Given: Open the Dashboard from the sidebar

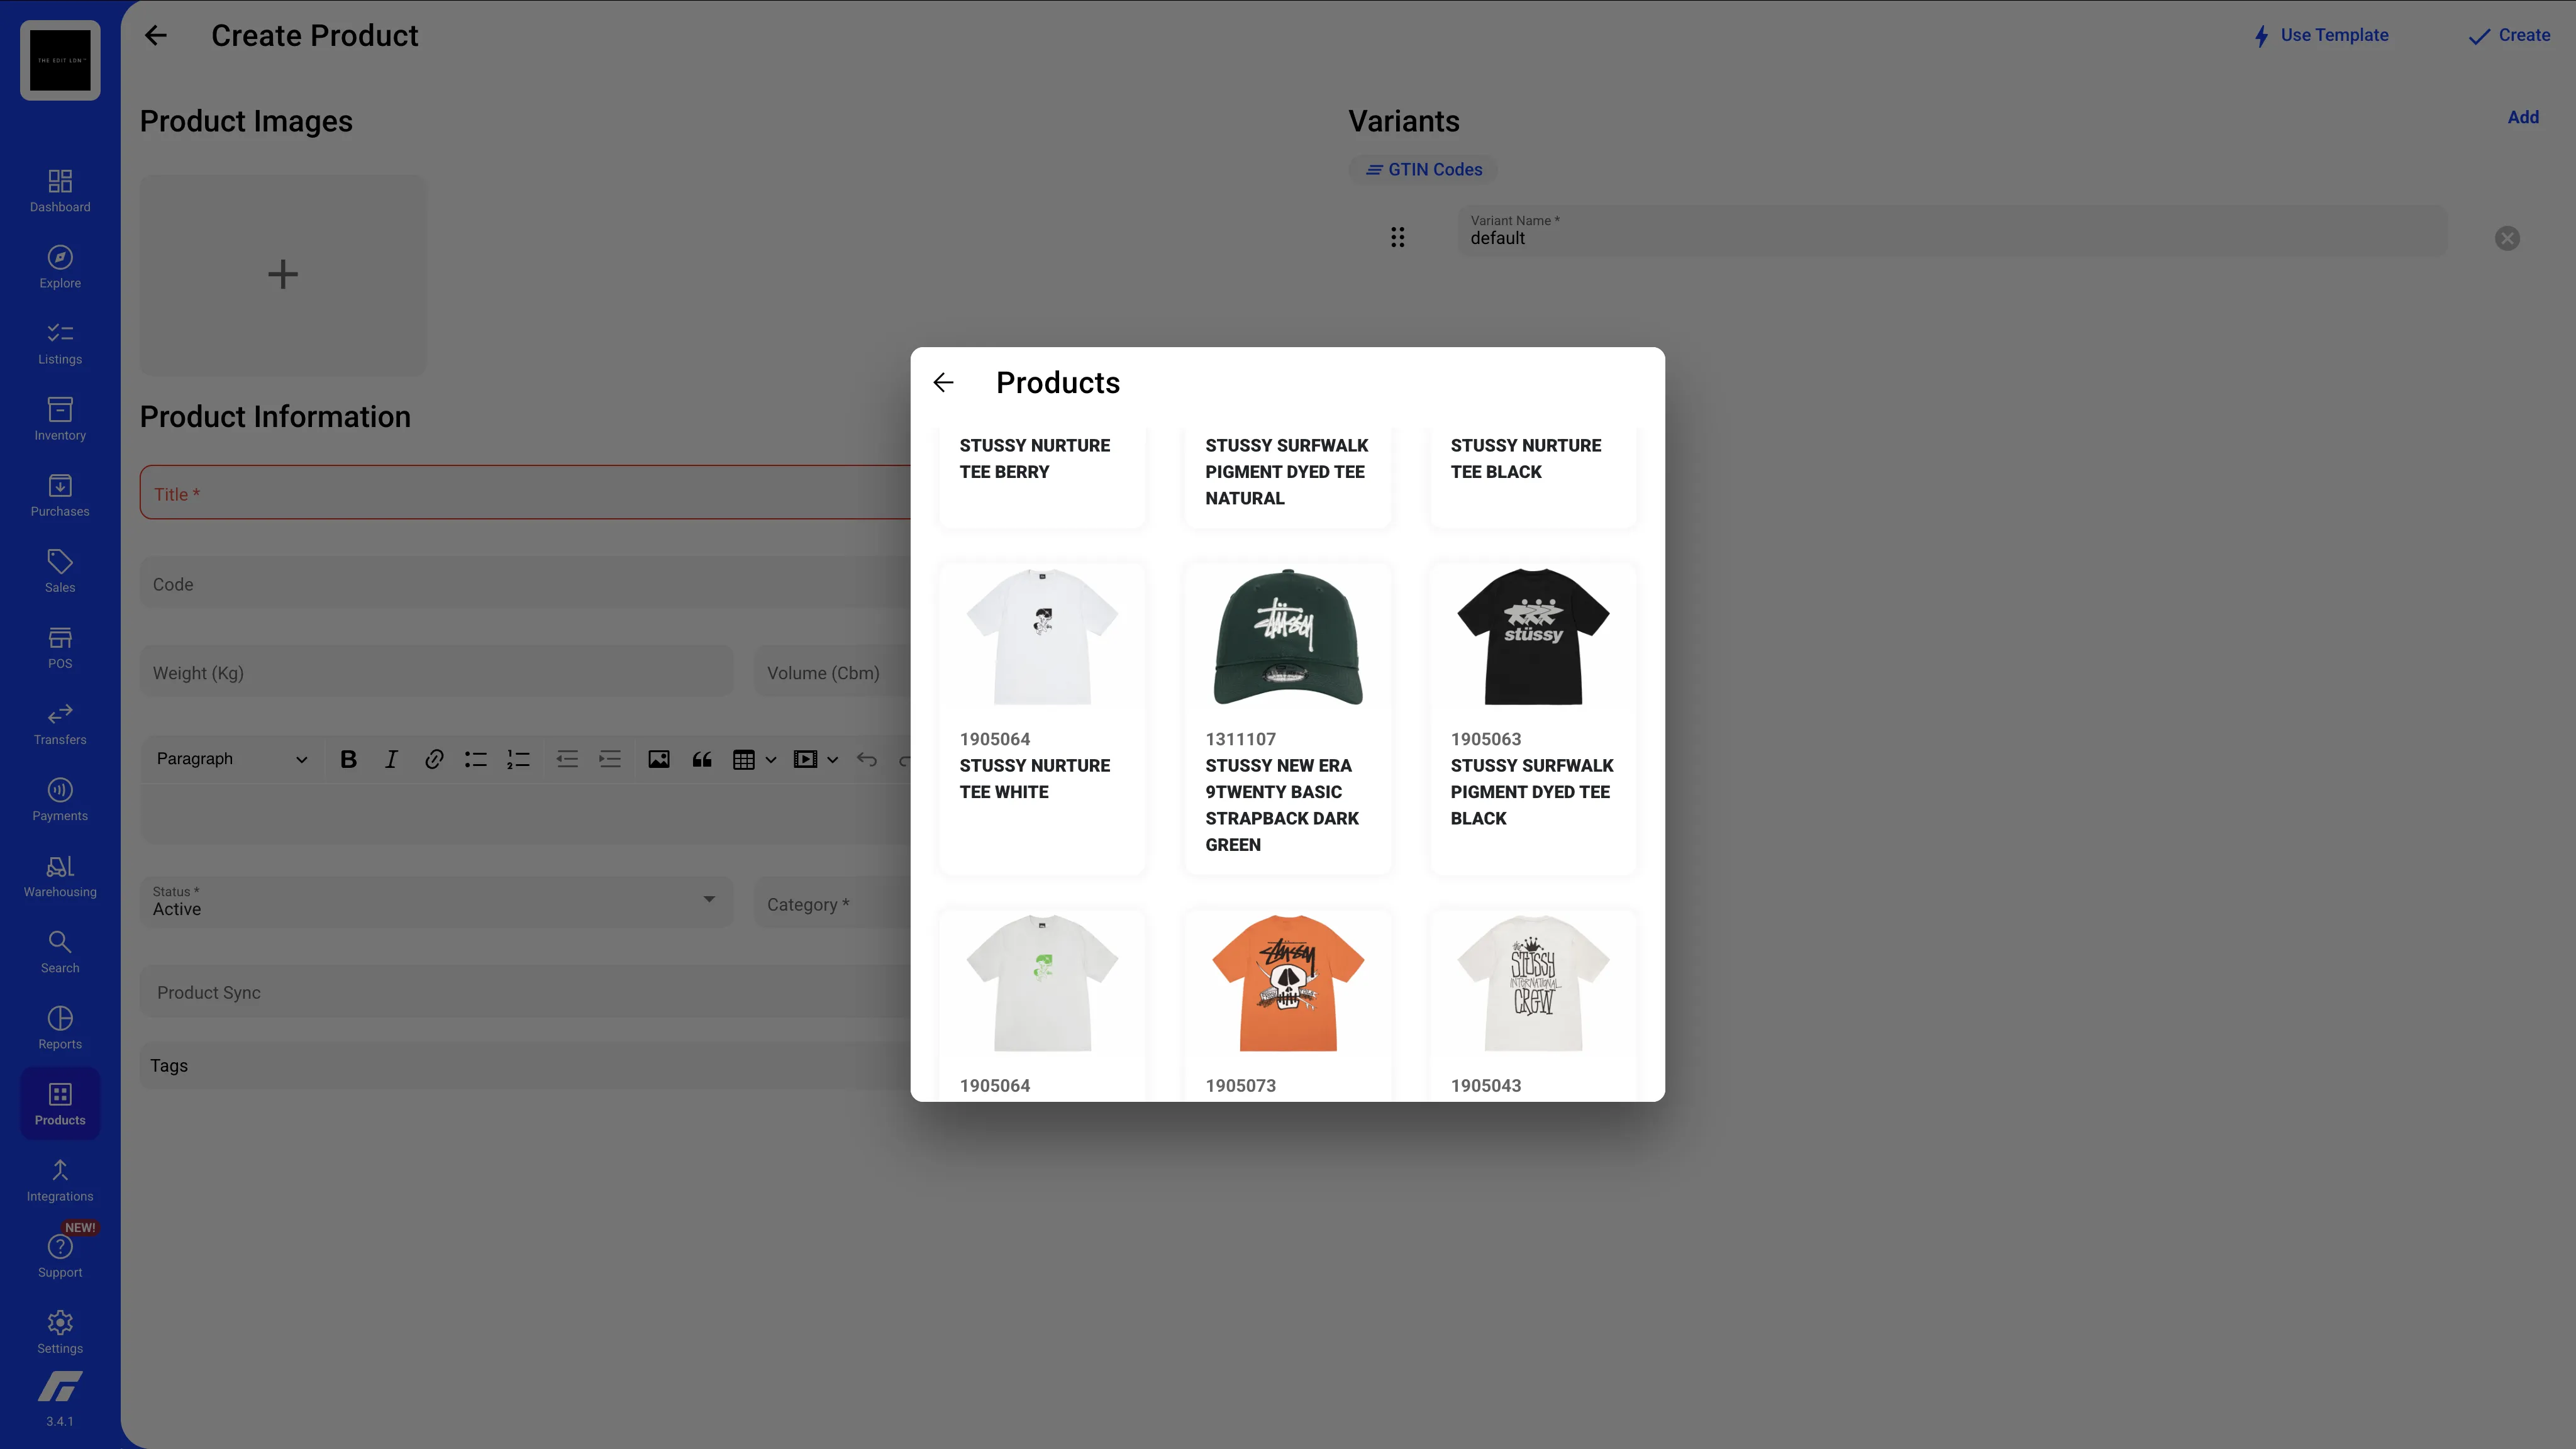Looking at the screenshot, I should tap(59, 189).
